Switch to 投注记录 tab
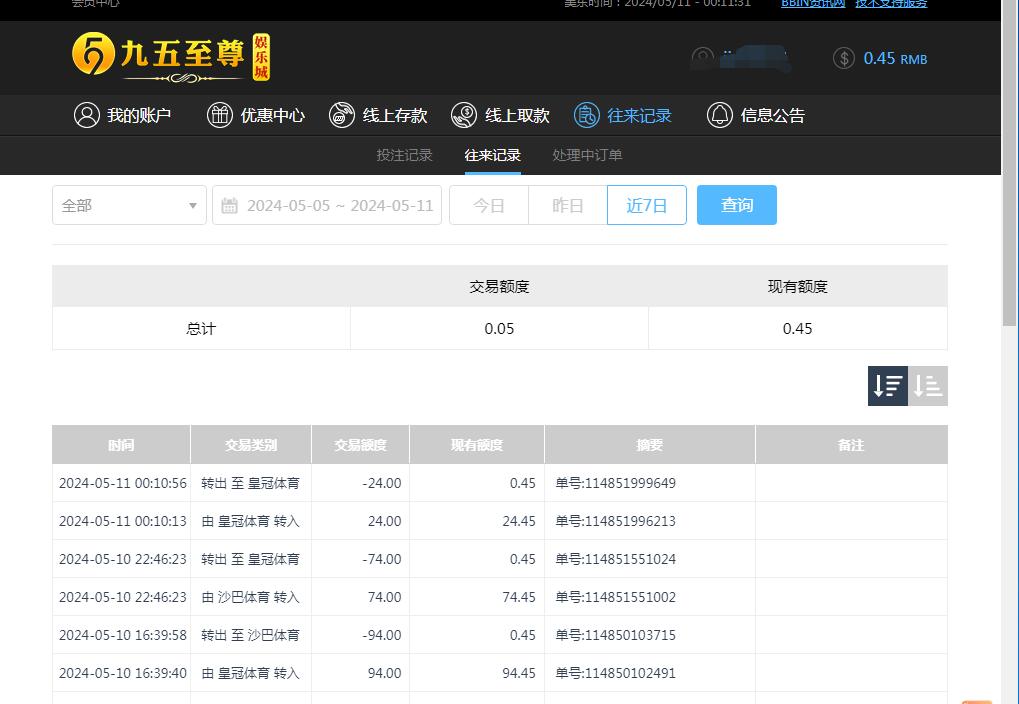Viewport: 1019px width, 704px height. [404, 155]
